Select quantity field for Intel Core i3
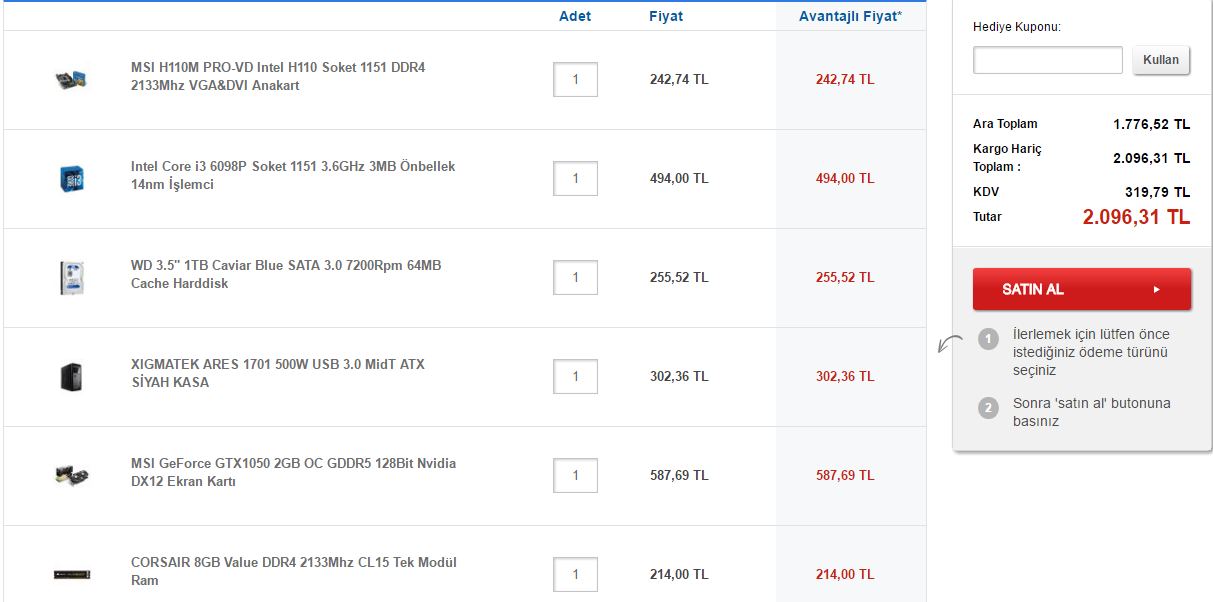1213x602 pixels. 575,178
